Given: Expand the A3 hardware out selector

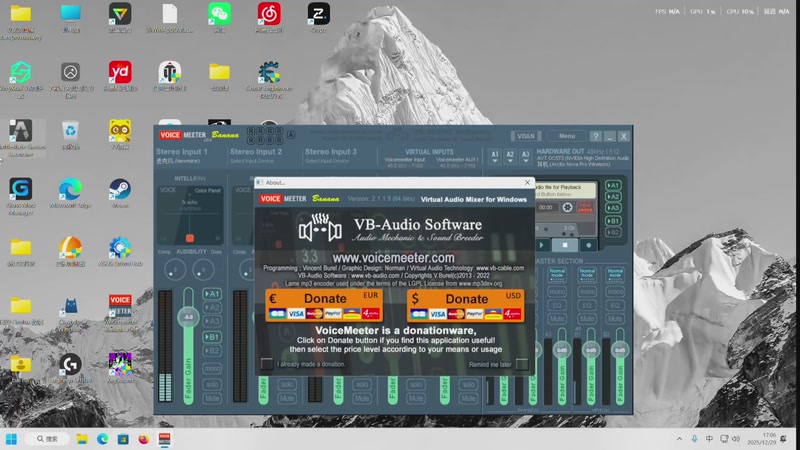Looking at the screenshot, I should tap(526, 157).
